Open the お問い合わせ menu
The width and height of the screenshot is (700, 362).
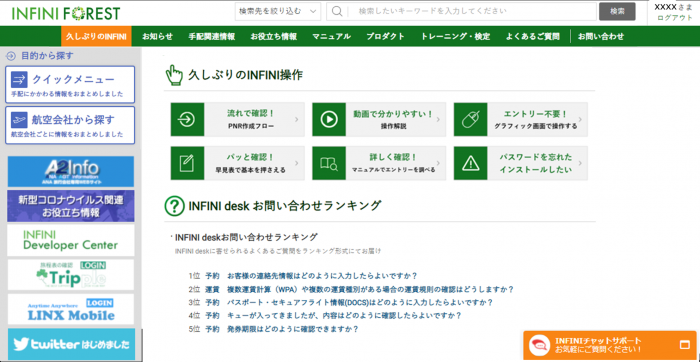tap(601, 37)
